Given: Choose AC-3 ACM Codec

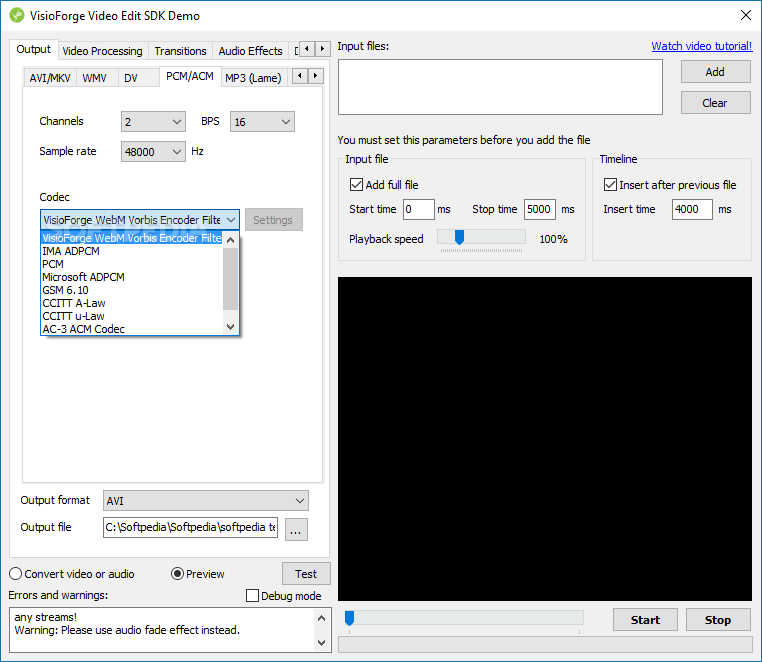Looking at the screenshot, I should tap(132, 329).
